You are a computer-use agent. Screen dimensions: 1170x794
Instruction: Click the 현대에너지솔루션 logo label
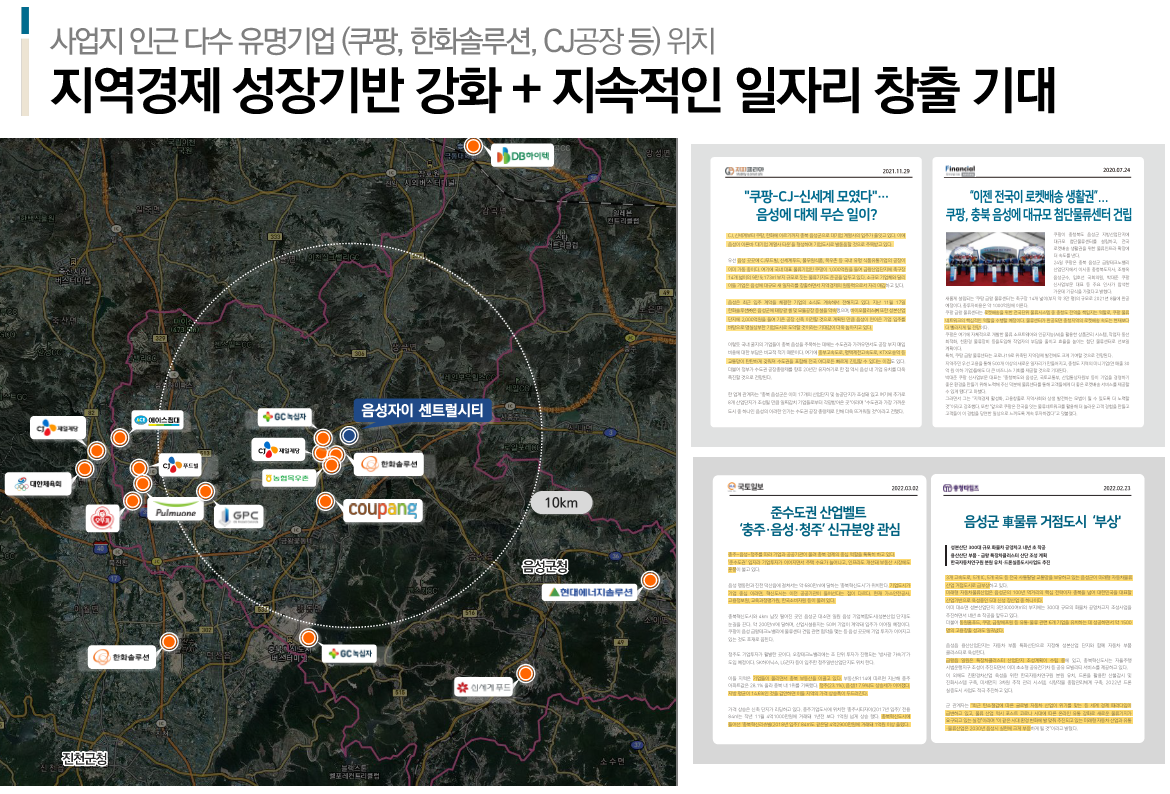[590, 592]
